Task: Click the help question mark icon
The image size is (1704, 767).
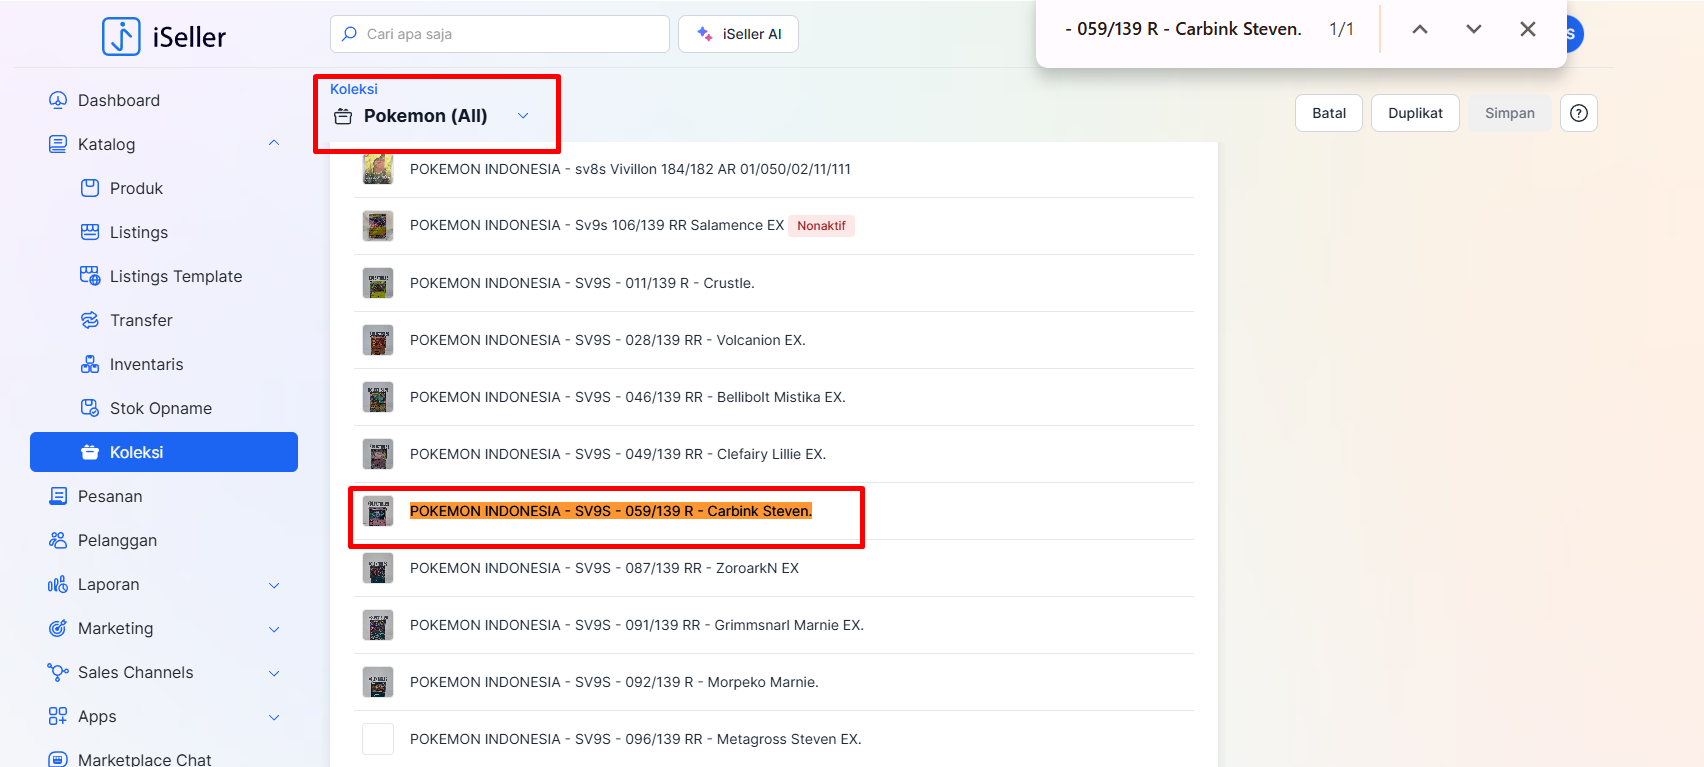Action: click(x=1579, y=113)
